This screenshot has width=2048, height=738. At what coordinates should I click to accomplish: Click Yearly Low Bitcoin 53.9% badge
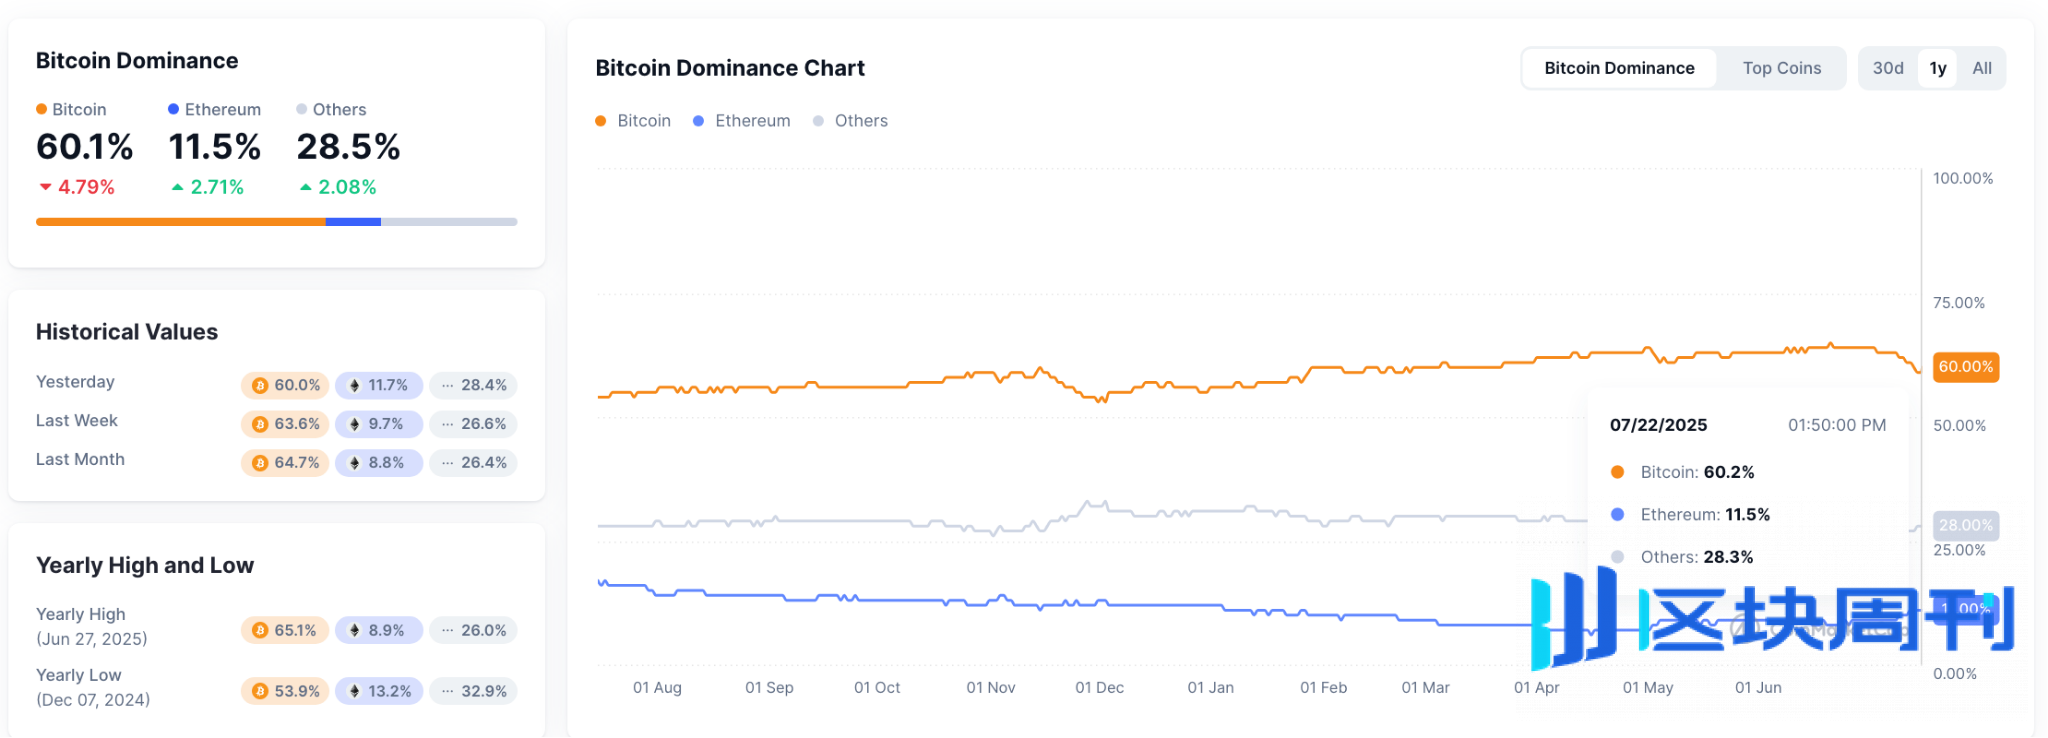tap(285, 691)
